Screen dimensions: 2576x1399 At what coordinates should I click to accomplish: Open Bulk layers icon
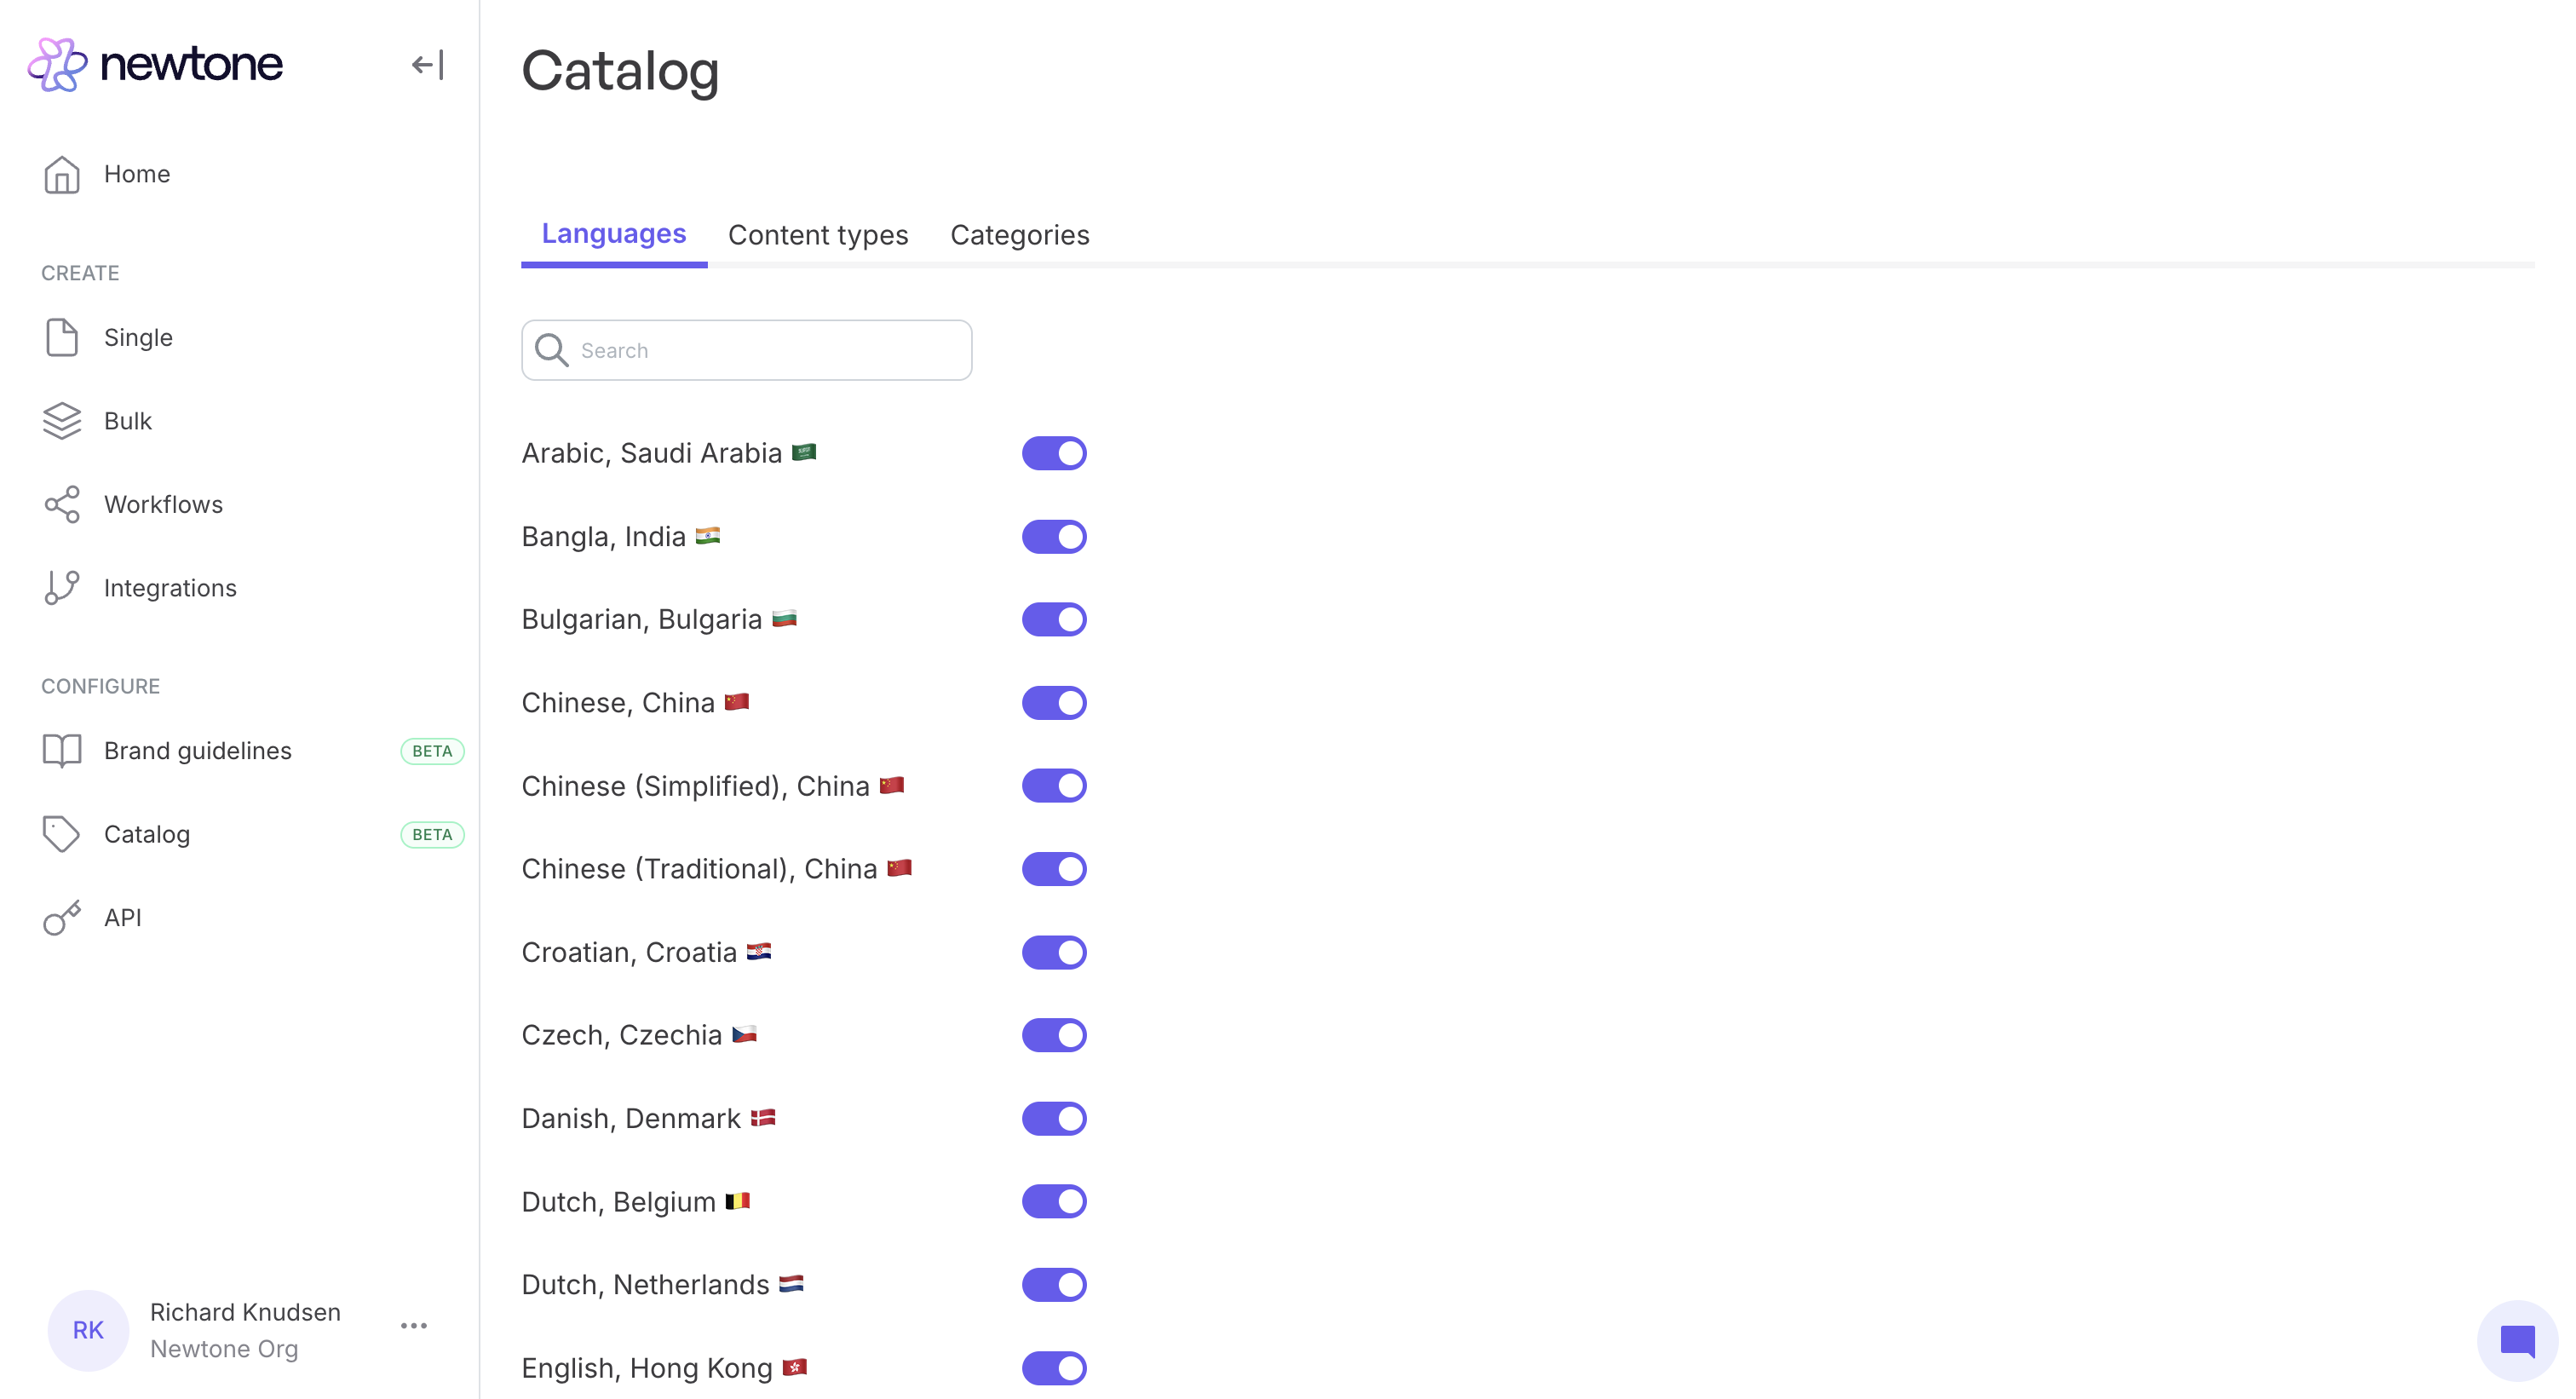coord(62,421)
